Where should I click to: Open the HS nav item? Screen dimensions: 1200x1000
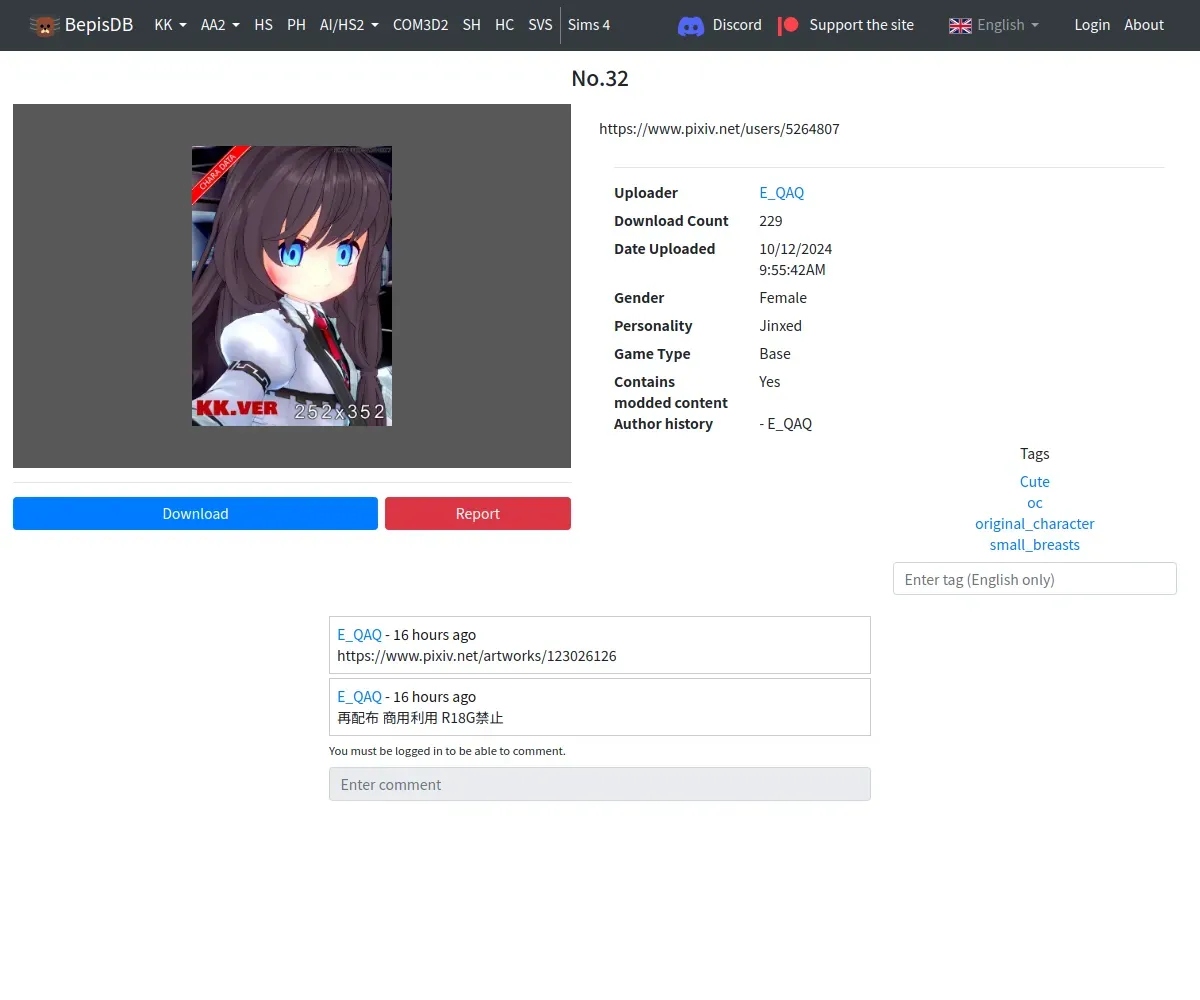263,25
